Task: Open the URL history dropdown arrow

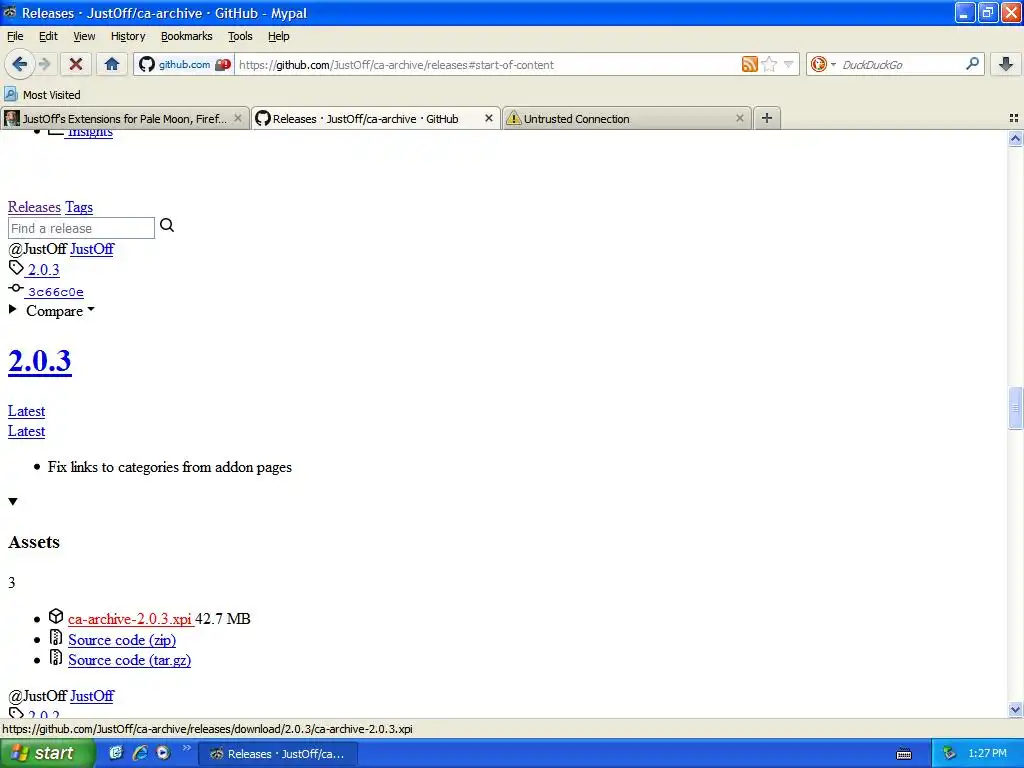Action: [x=788, y=64]
